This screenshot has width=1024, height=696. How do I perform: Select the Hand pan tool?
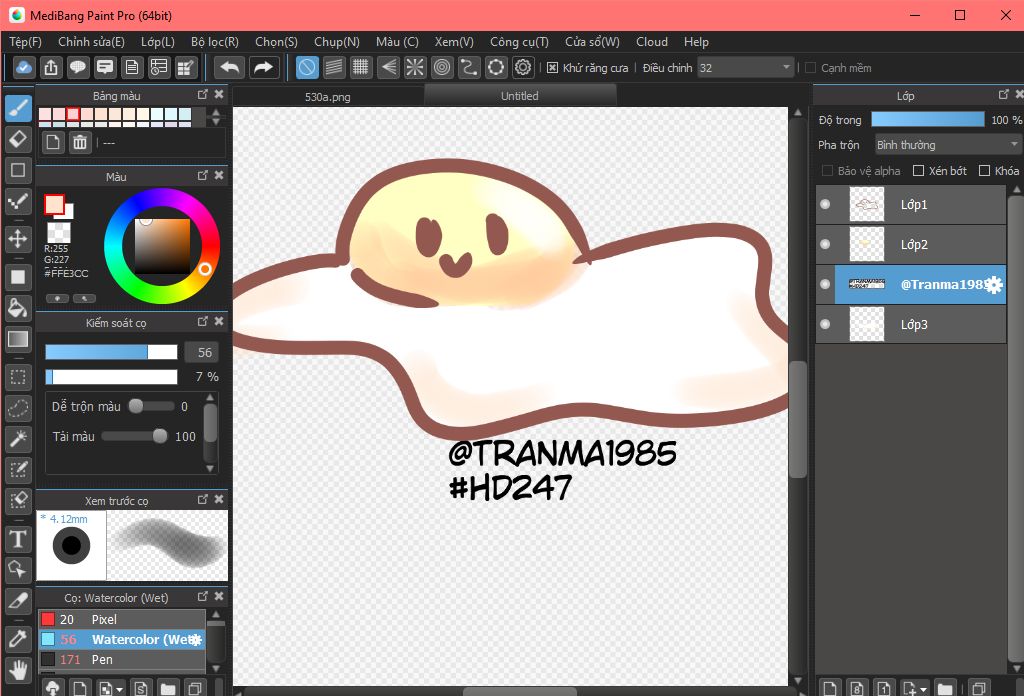[18, 669]
